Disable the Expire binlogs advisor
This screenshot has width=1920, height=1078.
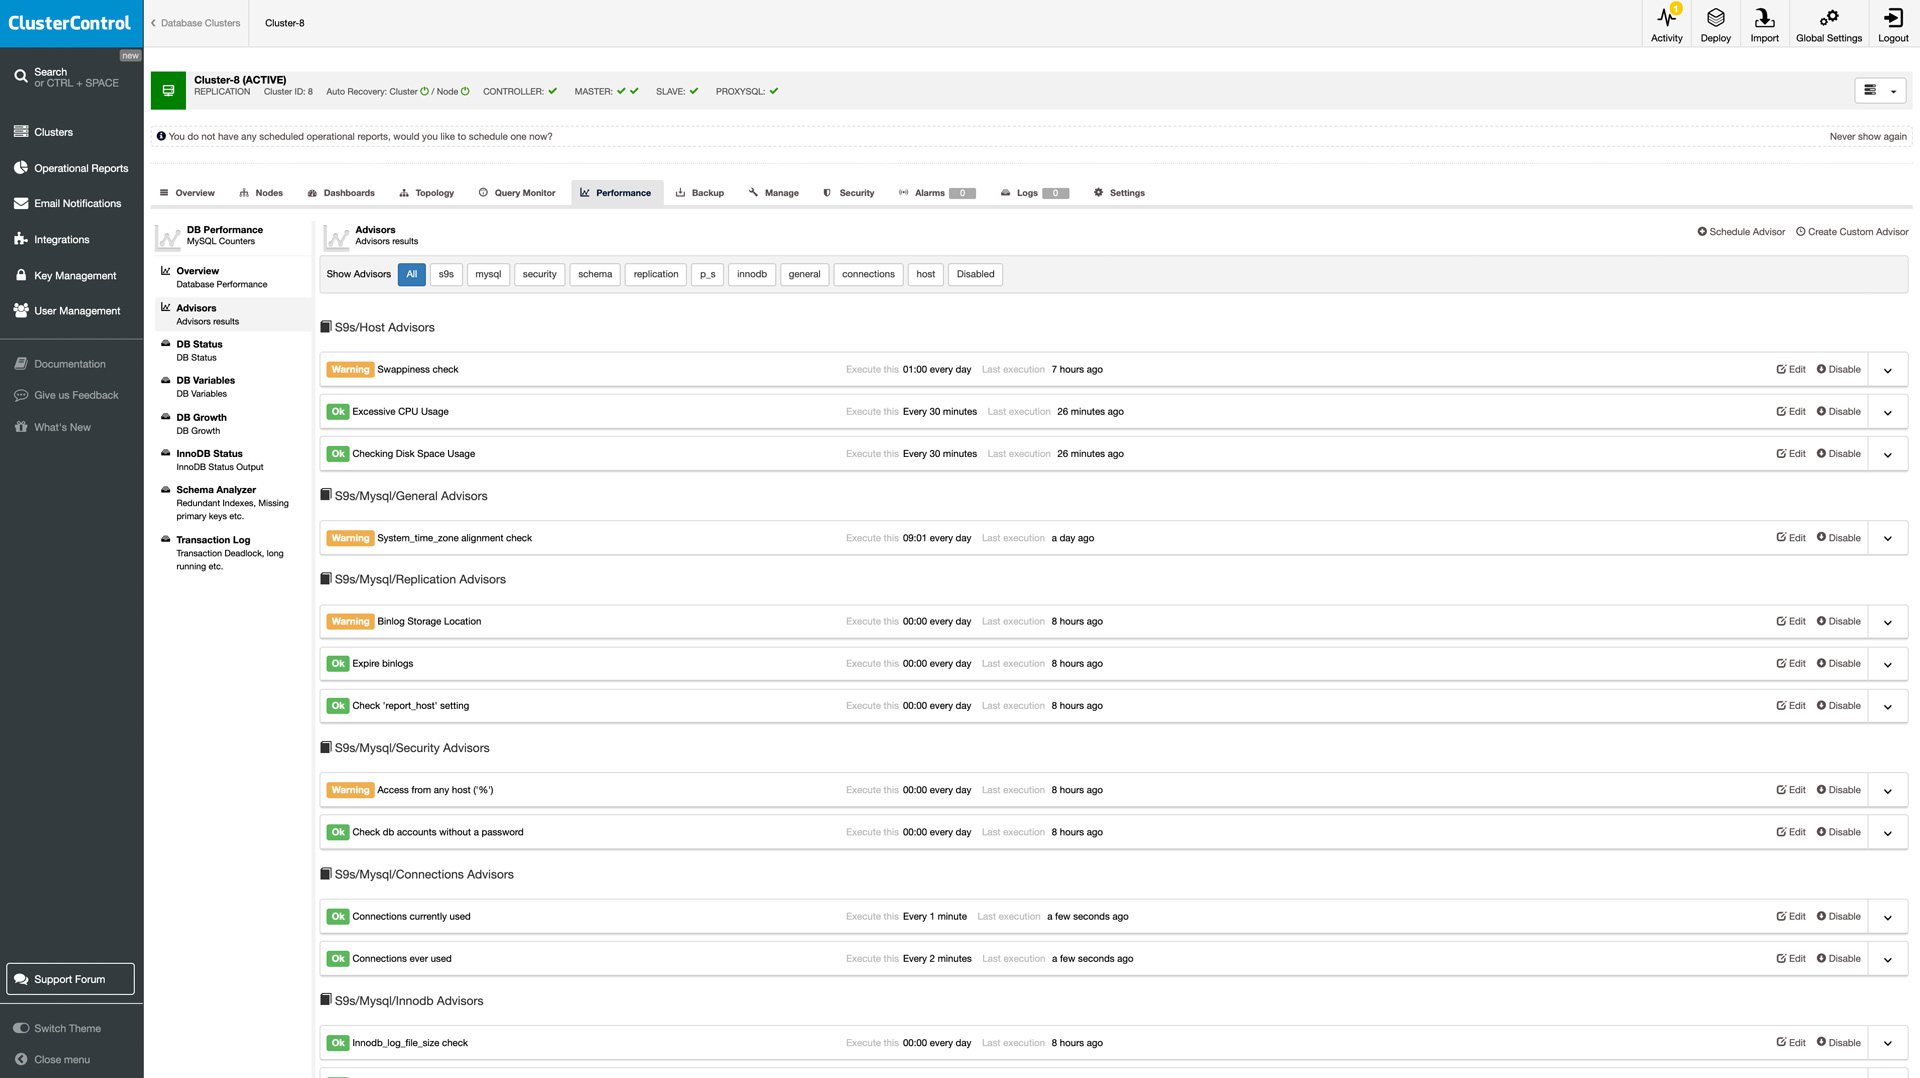[x=1838, y=664]
